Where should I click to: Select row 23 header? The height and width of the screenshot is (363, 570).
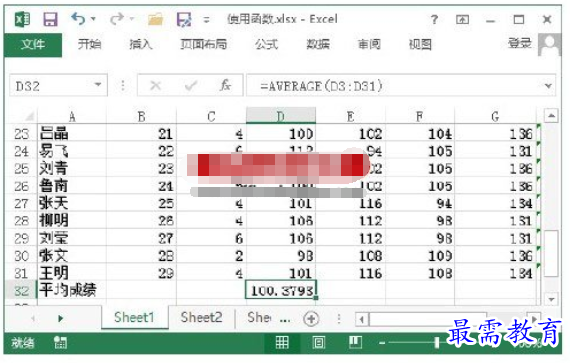tap(21, 134)
